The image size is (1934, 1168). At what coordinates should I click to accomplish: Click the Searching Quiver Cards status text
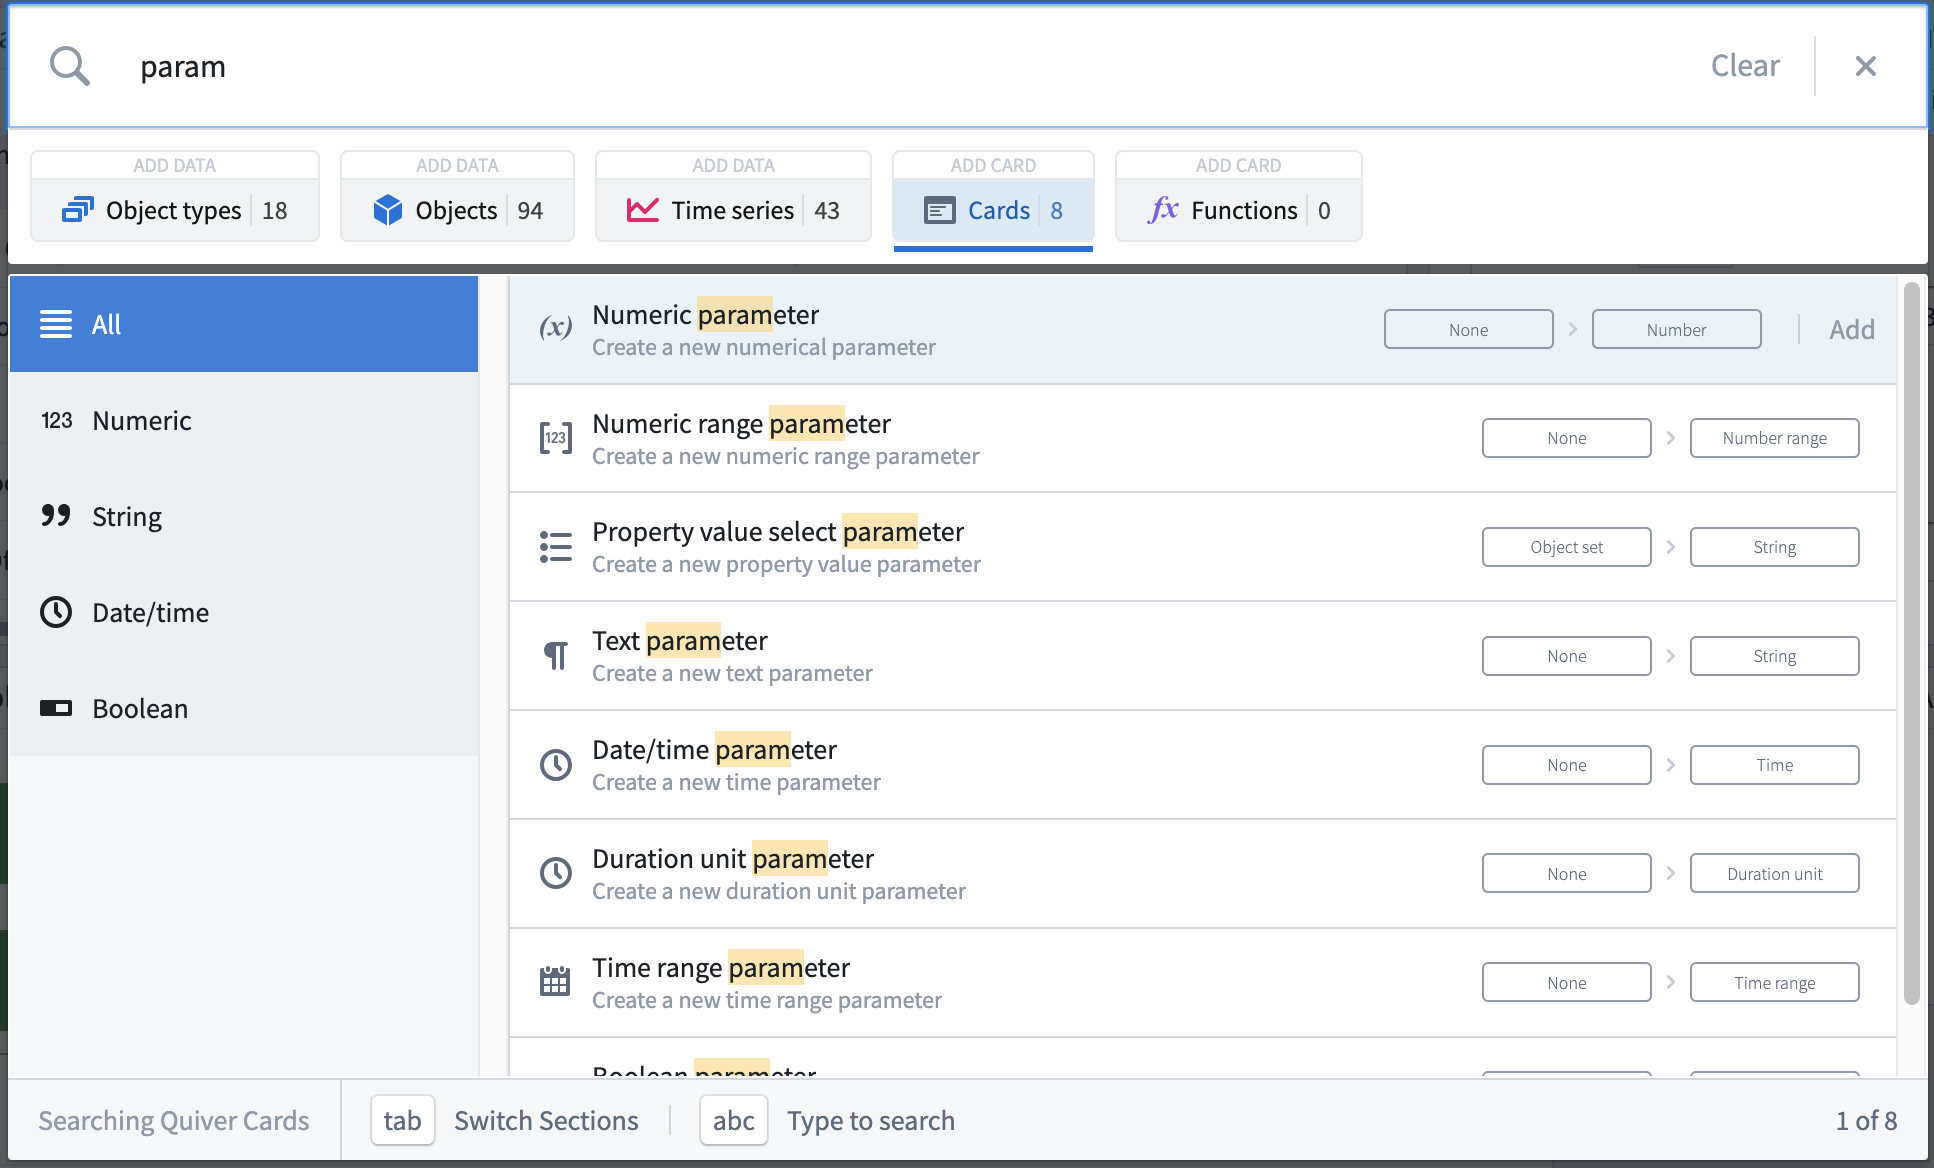coord(174,1120)
